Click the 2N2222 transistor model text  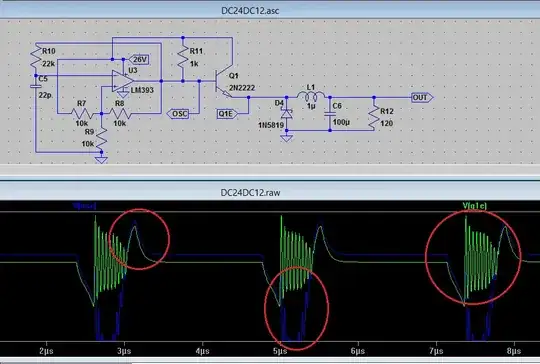tap(242, 88)
